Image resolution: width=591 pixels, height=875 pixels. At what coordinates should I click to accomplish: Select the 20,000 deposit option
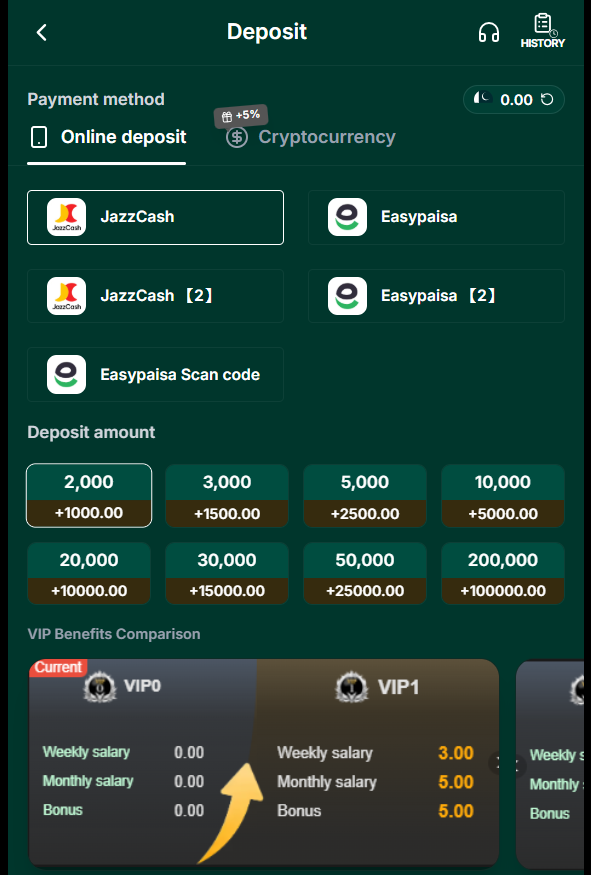click(x=89, y=573)
